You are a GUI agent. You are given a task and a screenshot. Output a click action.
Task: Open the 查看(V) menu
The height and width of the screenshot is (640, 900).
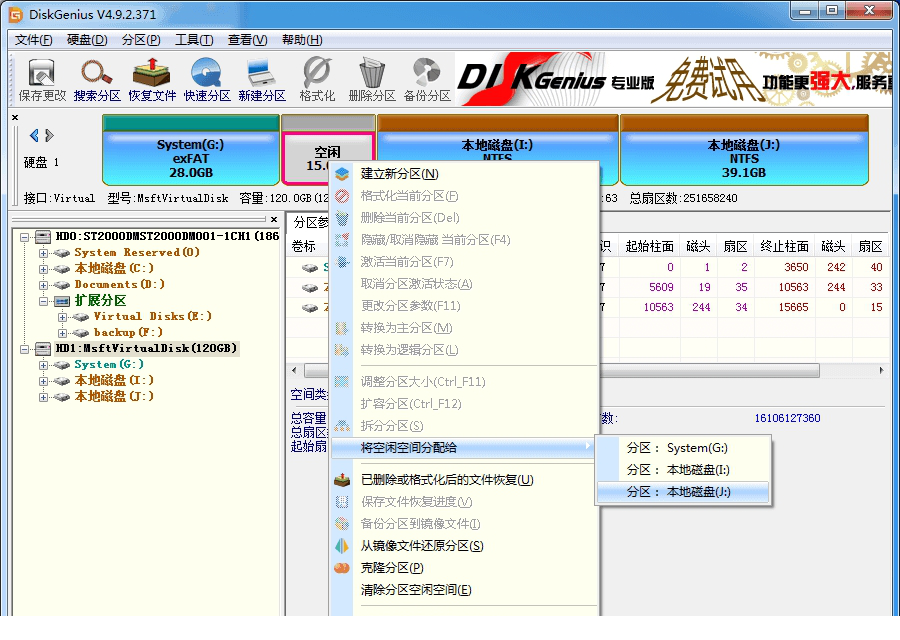click(247, 40)
